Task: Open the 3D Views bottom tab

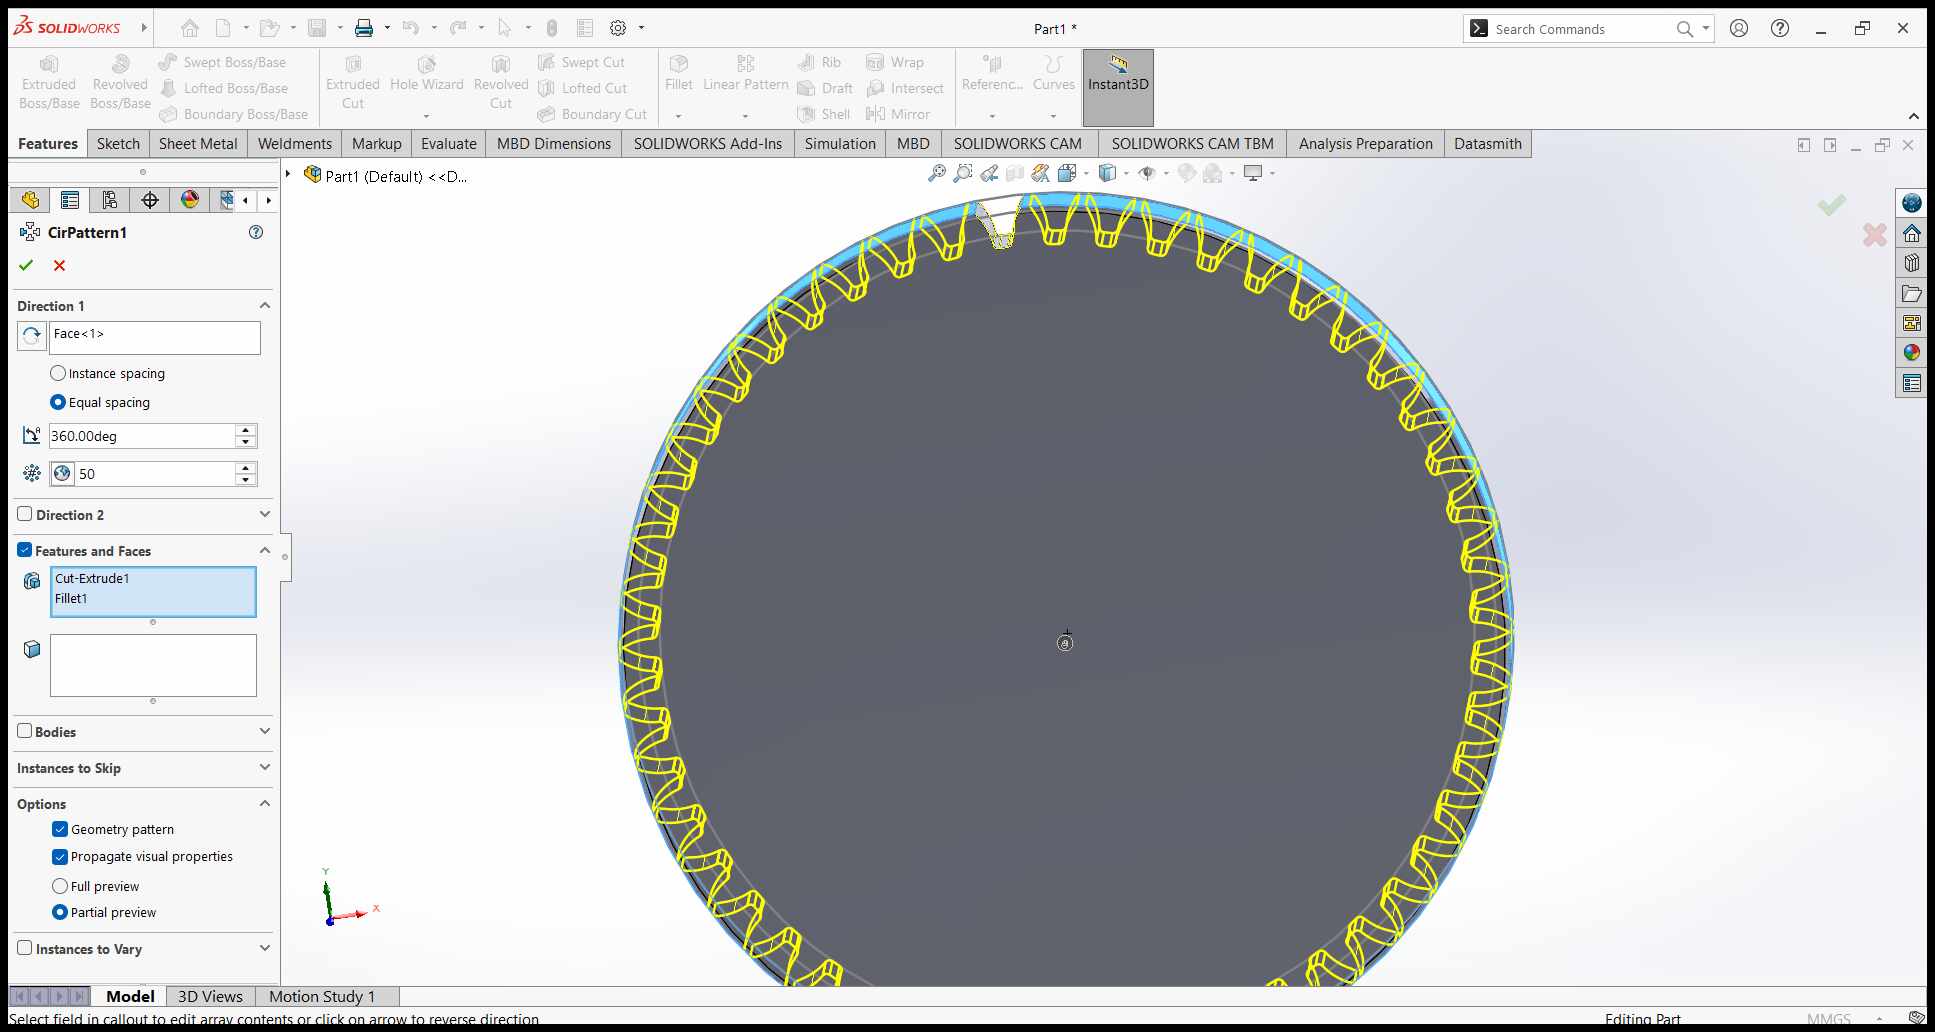Action: pos(210,996)
